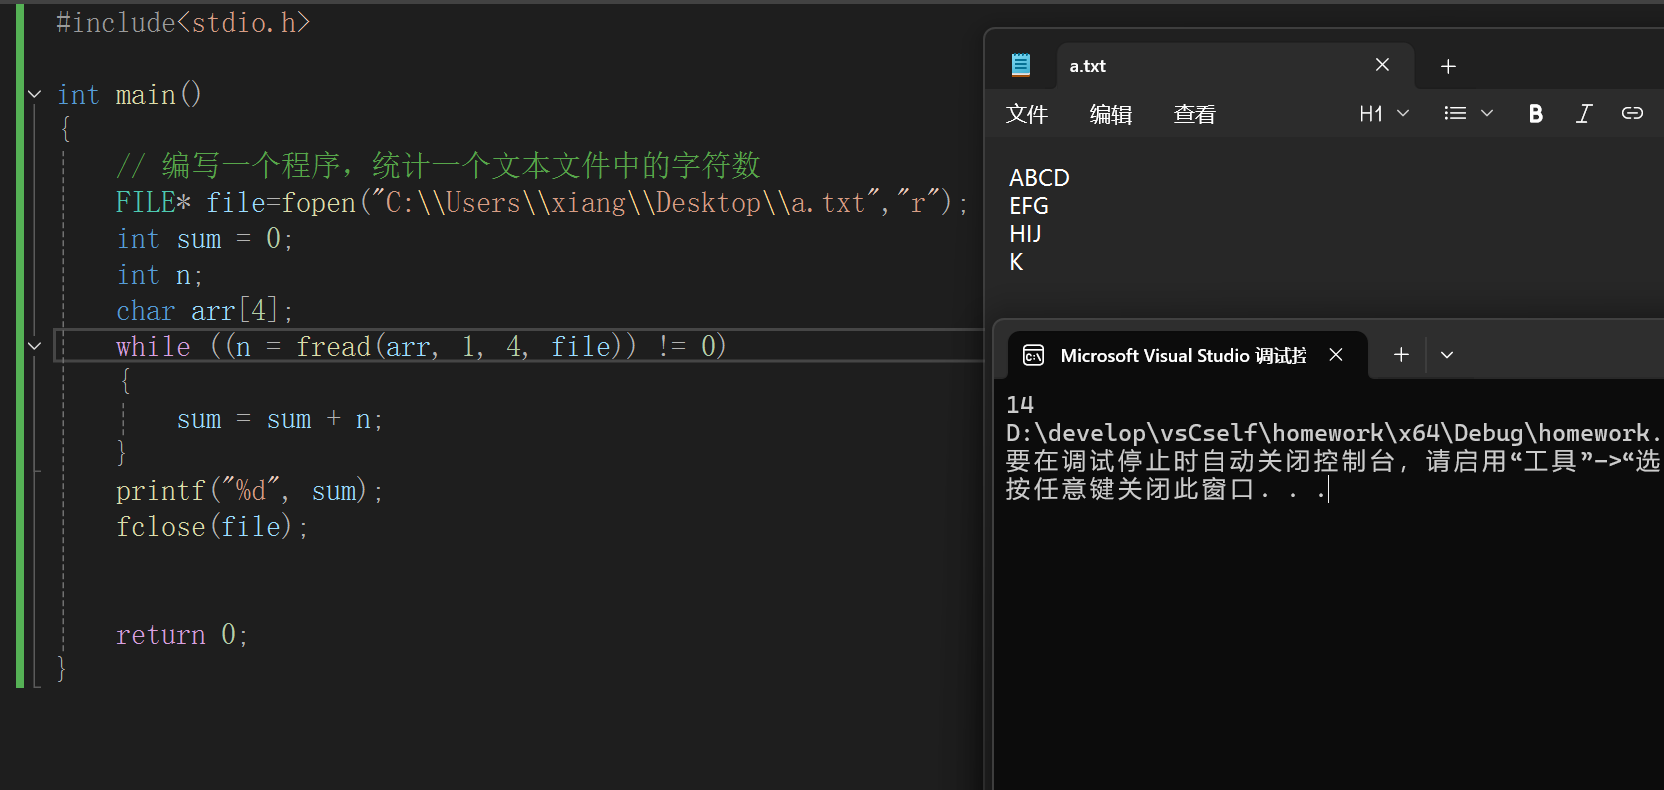This screenshot has width=1664, height=790.
Task: Click the console icon on the debug terminal tab
Action: [1033, 356]
